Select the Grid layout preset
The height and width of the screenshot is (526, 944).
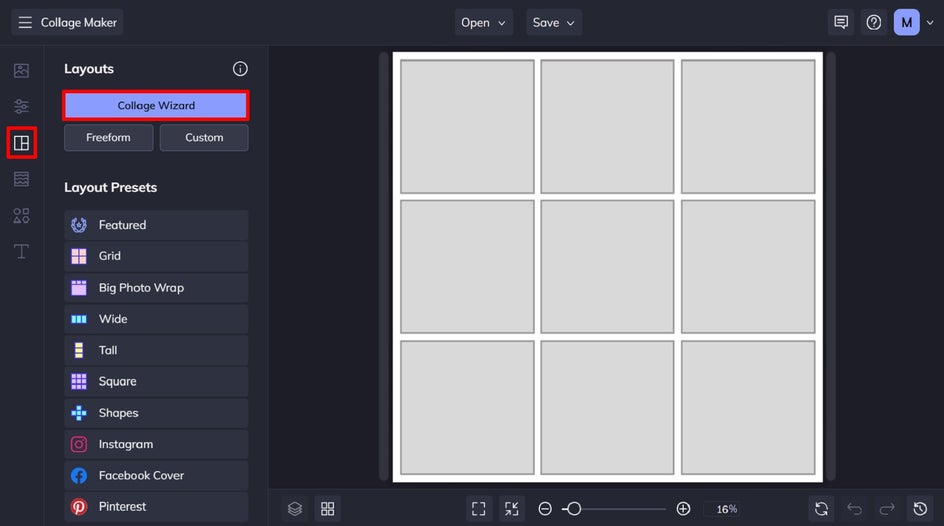pyautogui.click(x=156, y=256)
